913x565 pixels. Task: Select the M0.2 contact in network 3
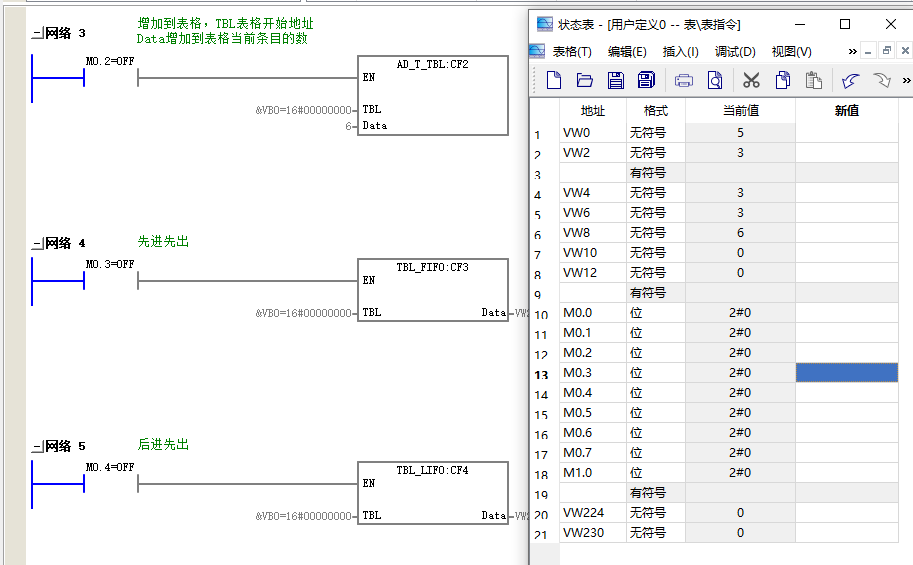tap(111, 77)
